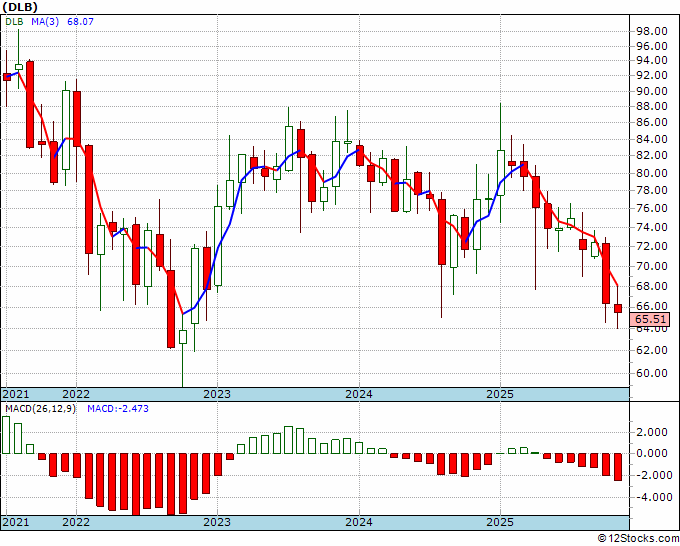680x546 pixels.
Task: Click 2023 on the price chart time axis
Action: pyautogui.click(x=217, y=394)
